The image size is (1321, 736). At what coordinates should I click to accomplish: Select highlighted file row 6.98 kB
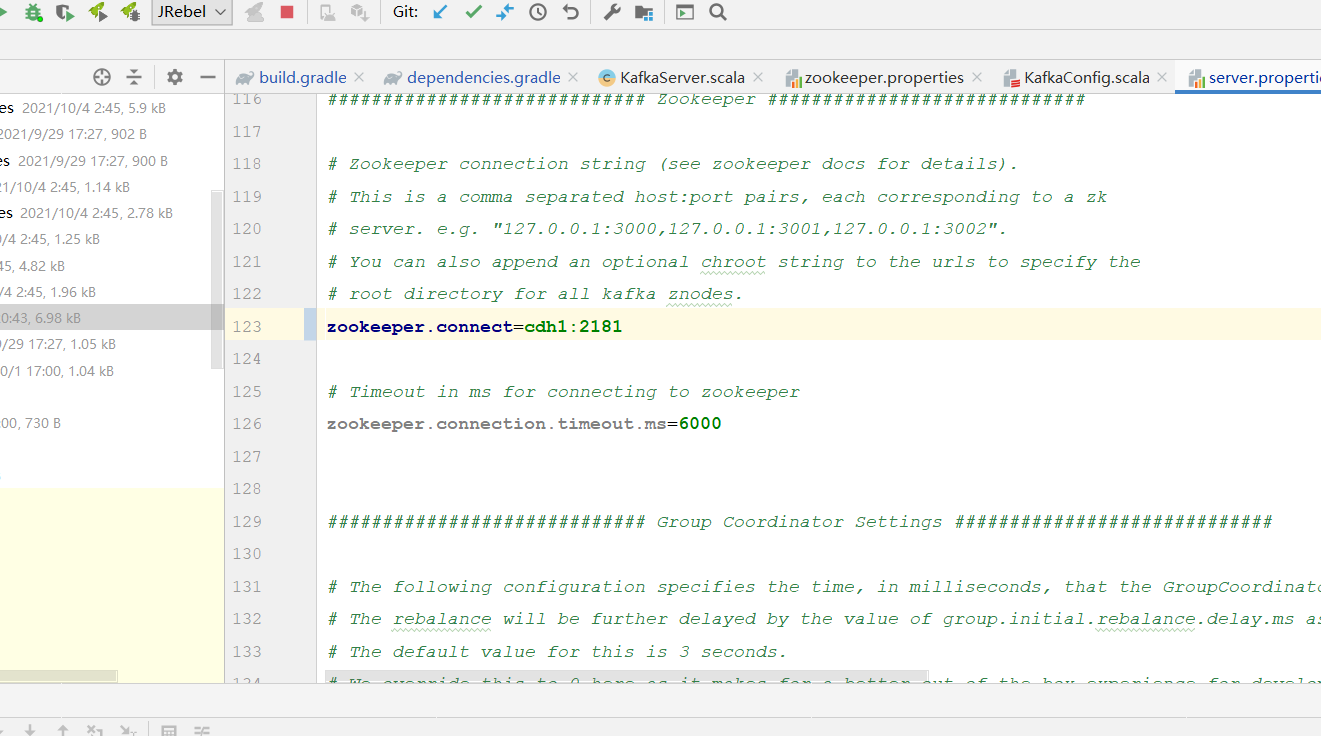click(x=111, y=318)
